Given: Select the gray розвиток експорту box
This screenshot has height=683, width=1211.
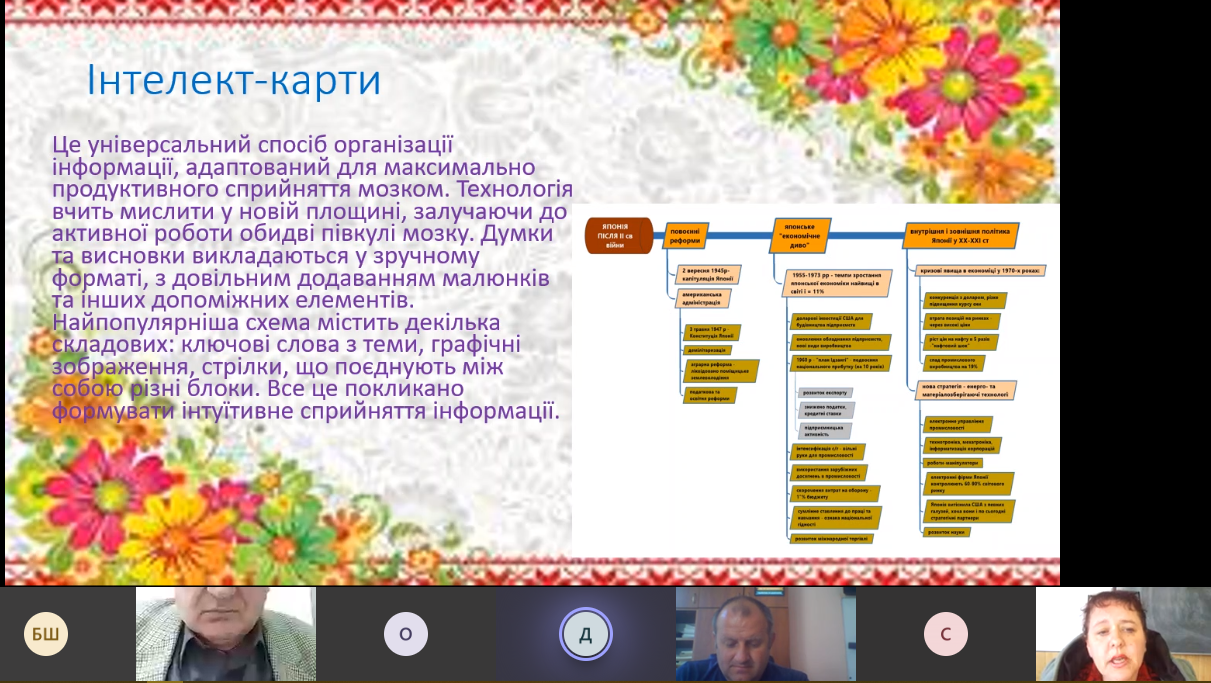Looking at the screenshot, I should click(827, 393).
